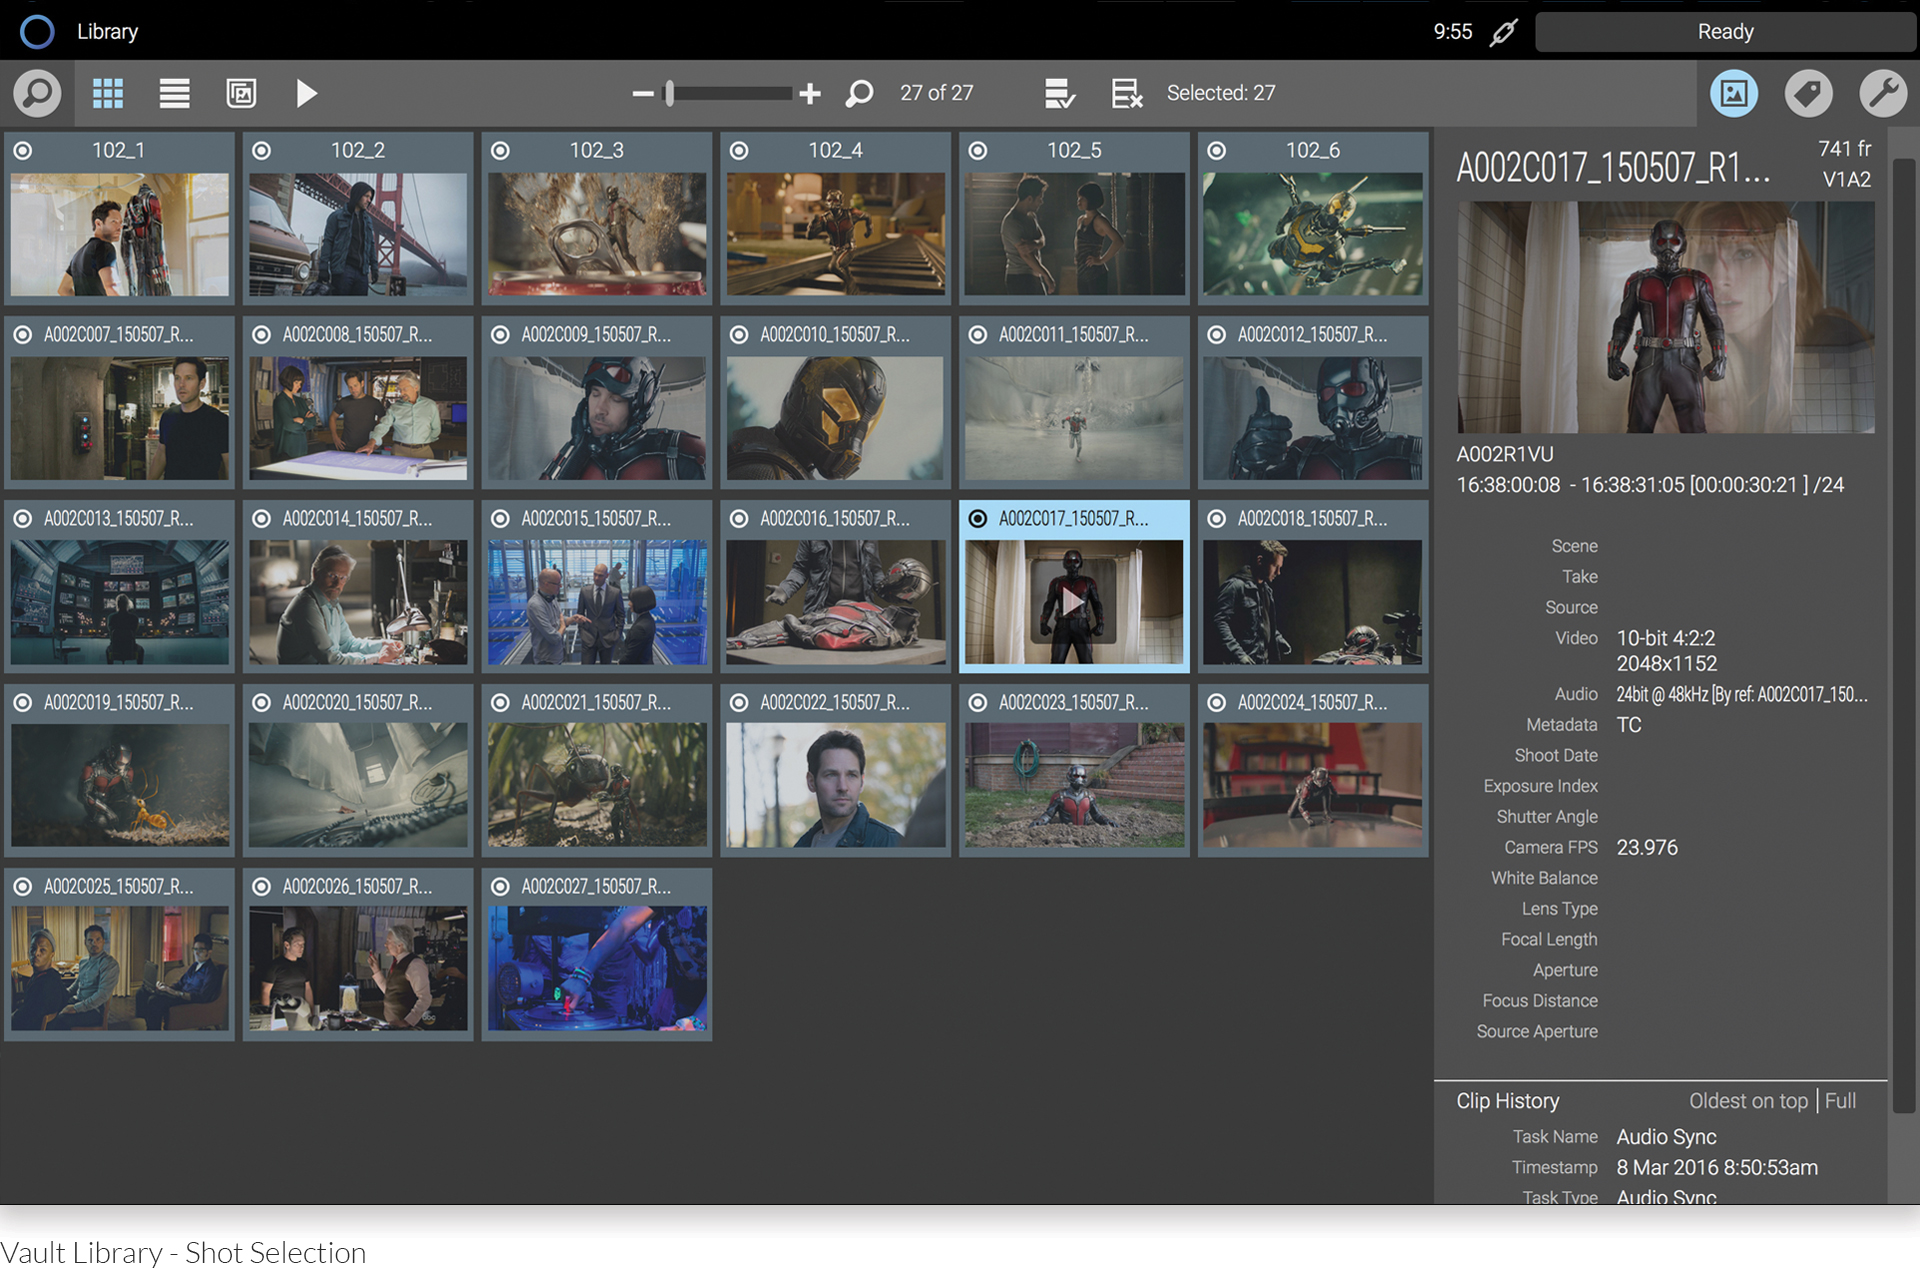This screenshot has height=1269, width=1920.
Task: Select the A002C008 clip thumbnail
Action: pyautogui.click(x=358, y=418)
